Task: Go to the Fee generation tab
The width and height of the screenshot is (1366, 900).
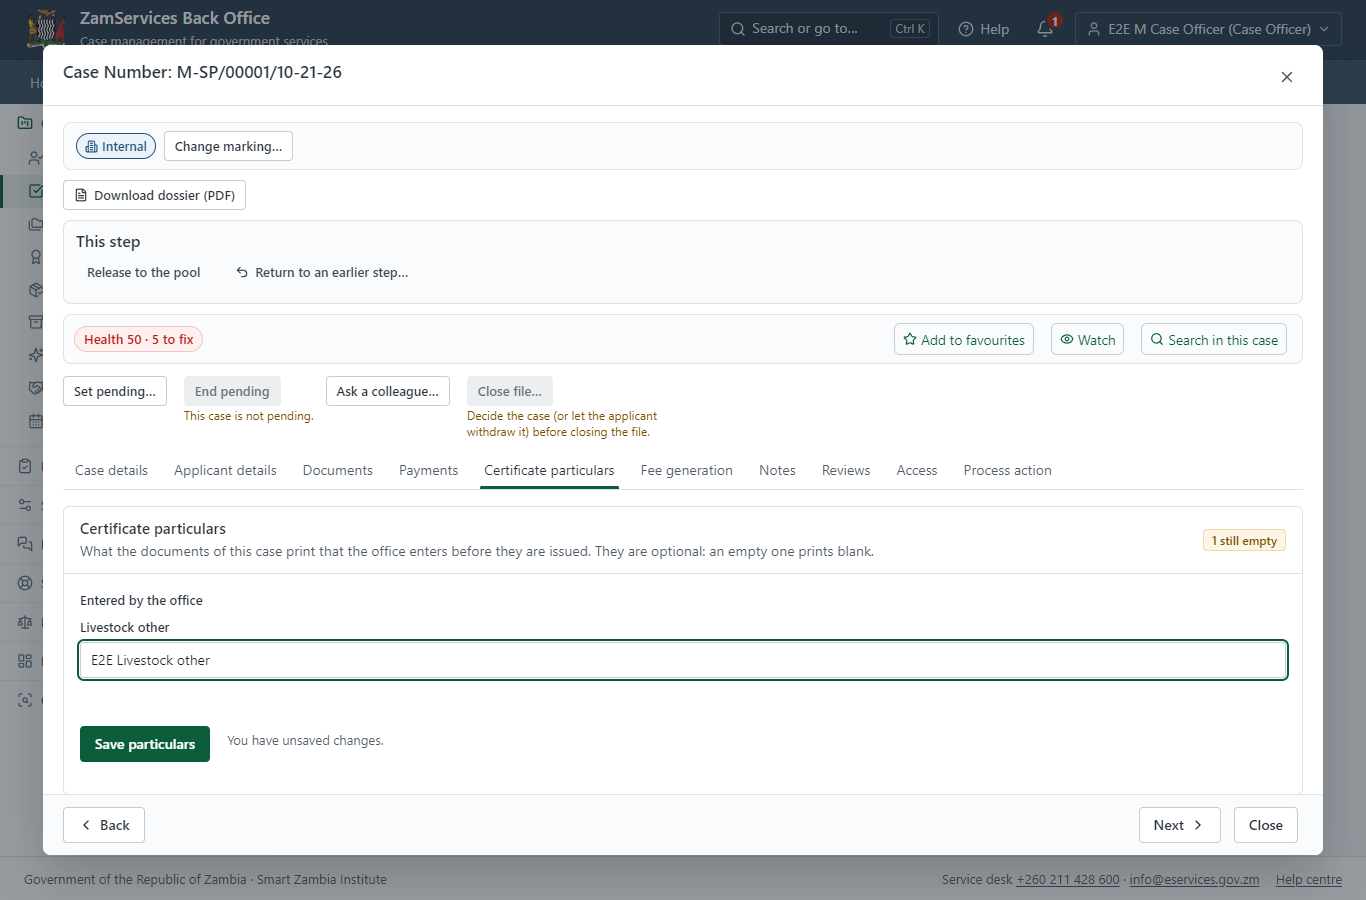Action: coord(686,470)
